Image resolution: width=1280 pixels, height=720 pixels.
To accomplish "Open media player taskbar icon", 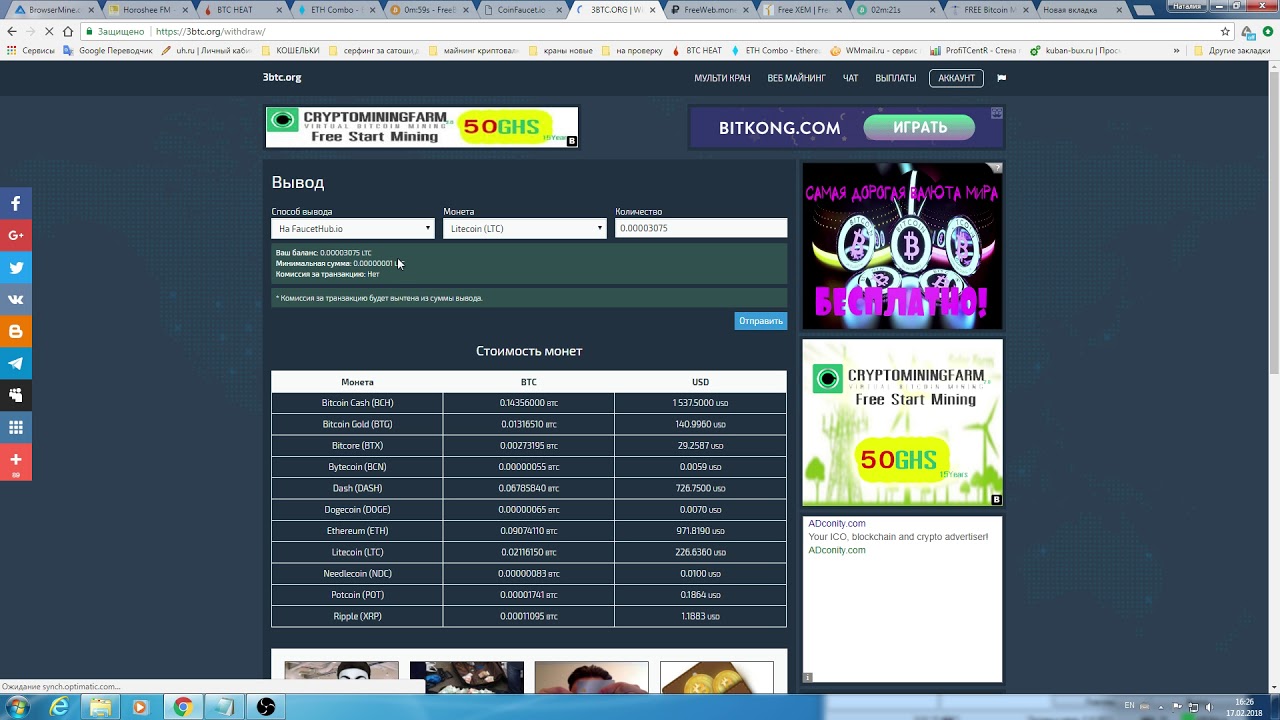I will [140, 707].
